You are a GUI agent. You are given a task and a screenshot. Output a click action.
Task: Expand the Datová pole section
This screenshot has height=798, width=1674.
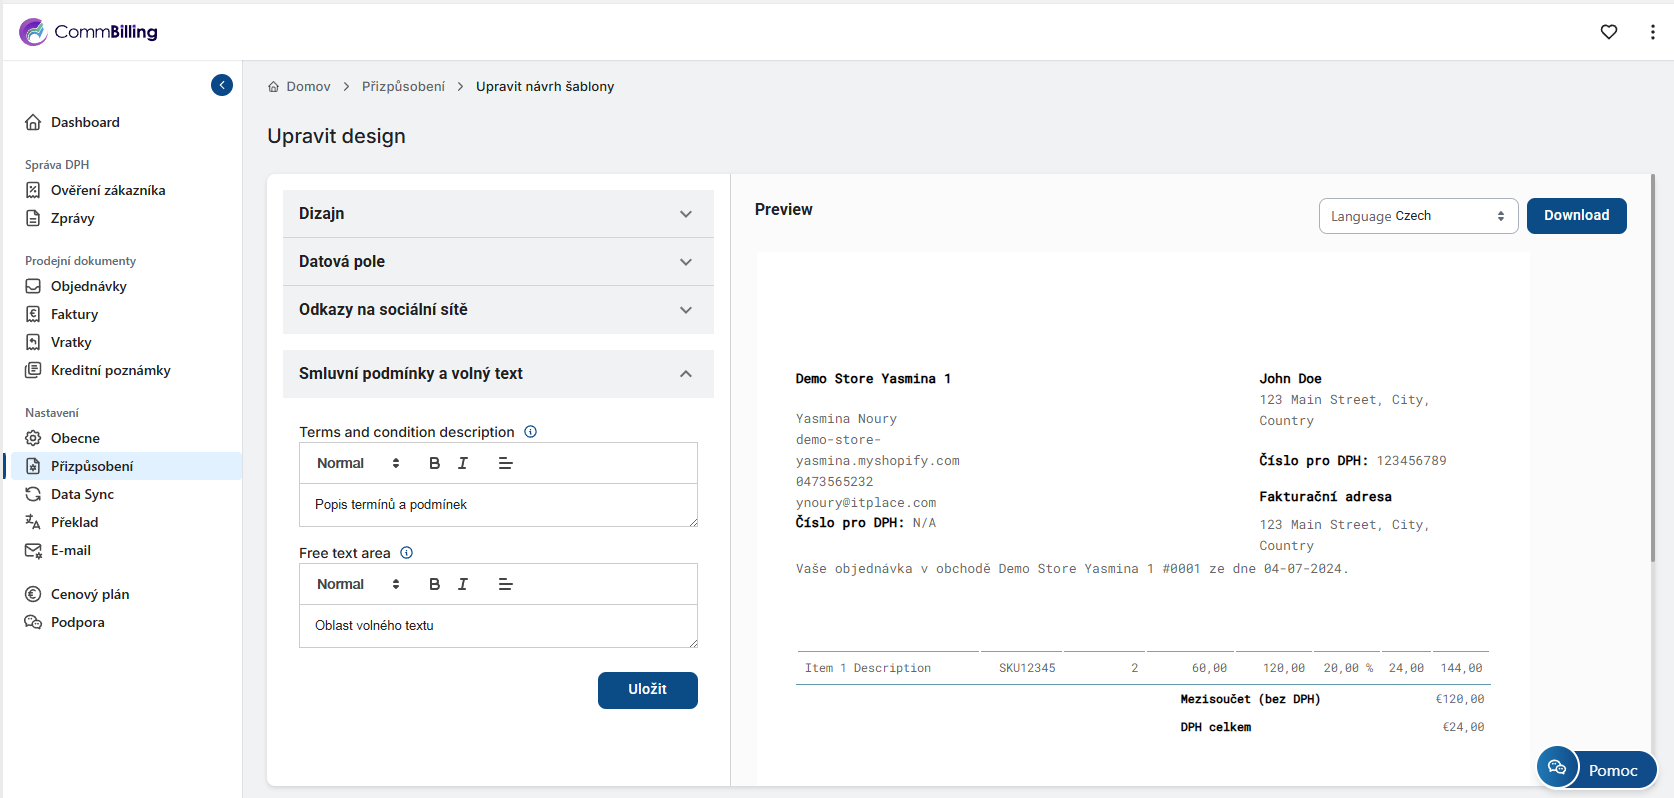pyautogui.click(x=498, y=262)
